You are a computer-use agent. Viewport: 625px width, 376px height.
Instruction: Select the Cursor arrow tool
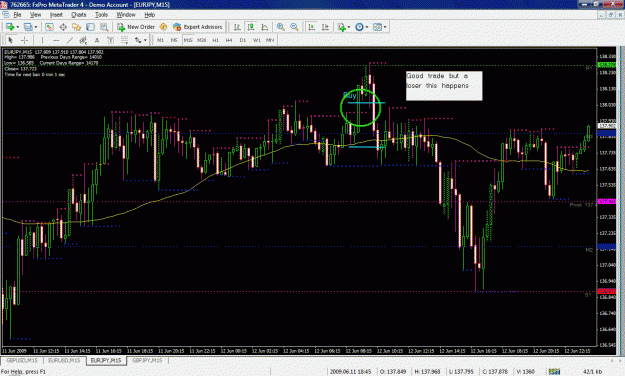tap(10, 40)
